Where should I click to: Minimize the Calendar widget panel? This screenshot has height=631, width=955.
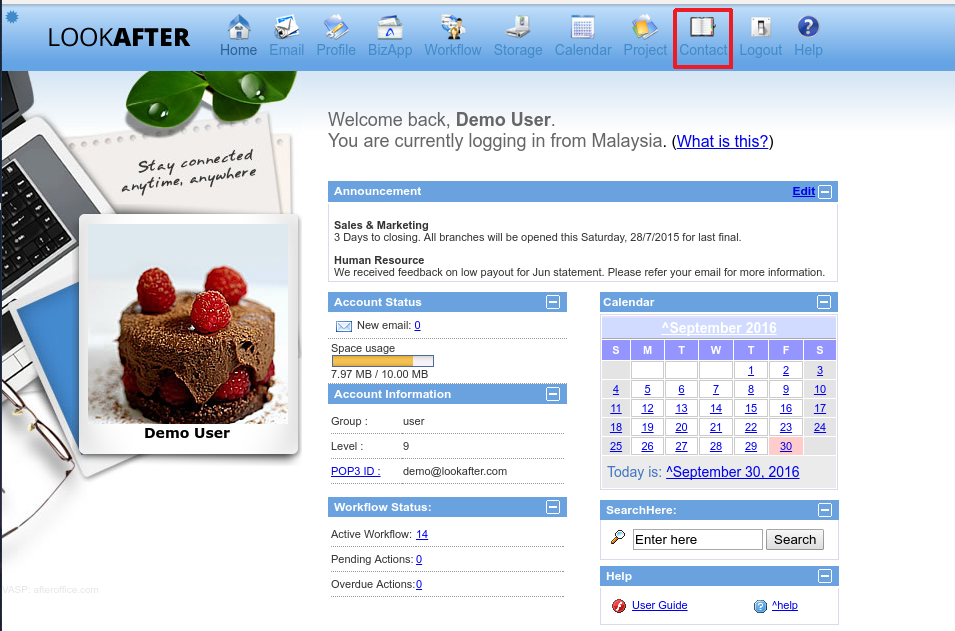[x=823, y=302]
